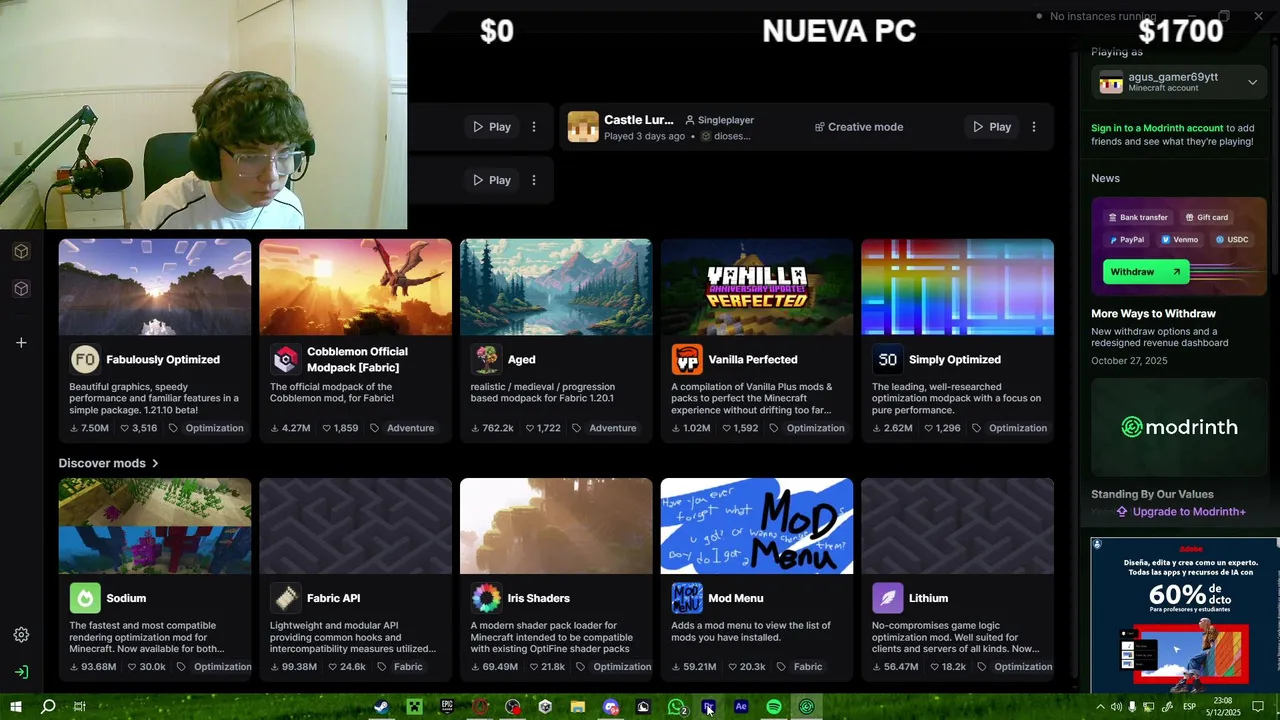
Task: Open the Iris Shaders thumbnail image
Action: pos(556,526)
